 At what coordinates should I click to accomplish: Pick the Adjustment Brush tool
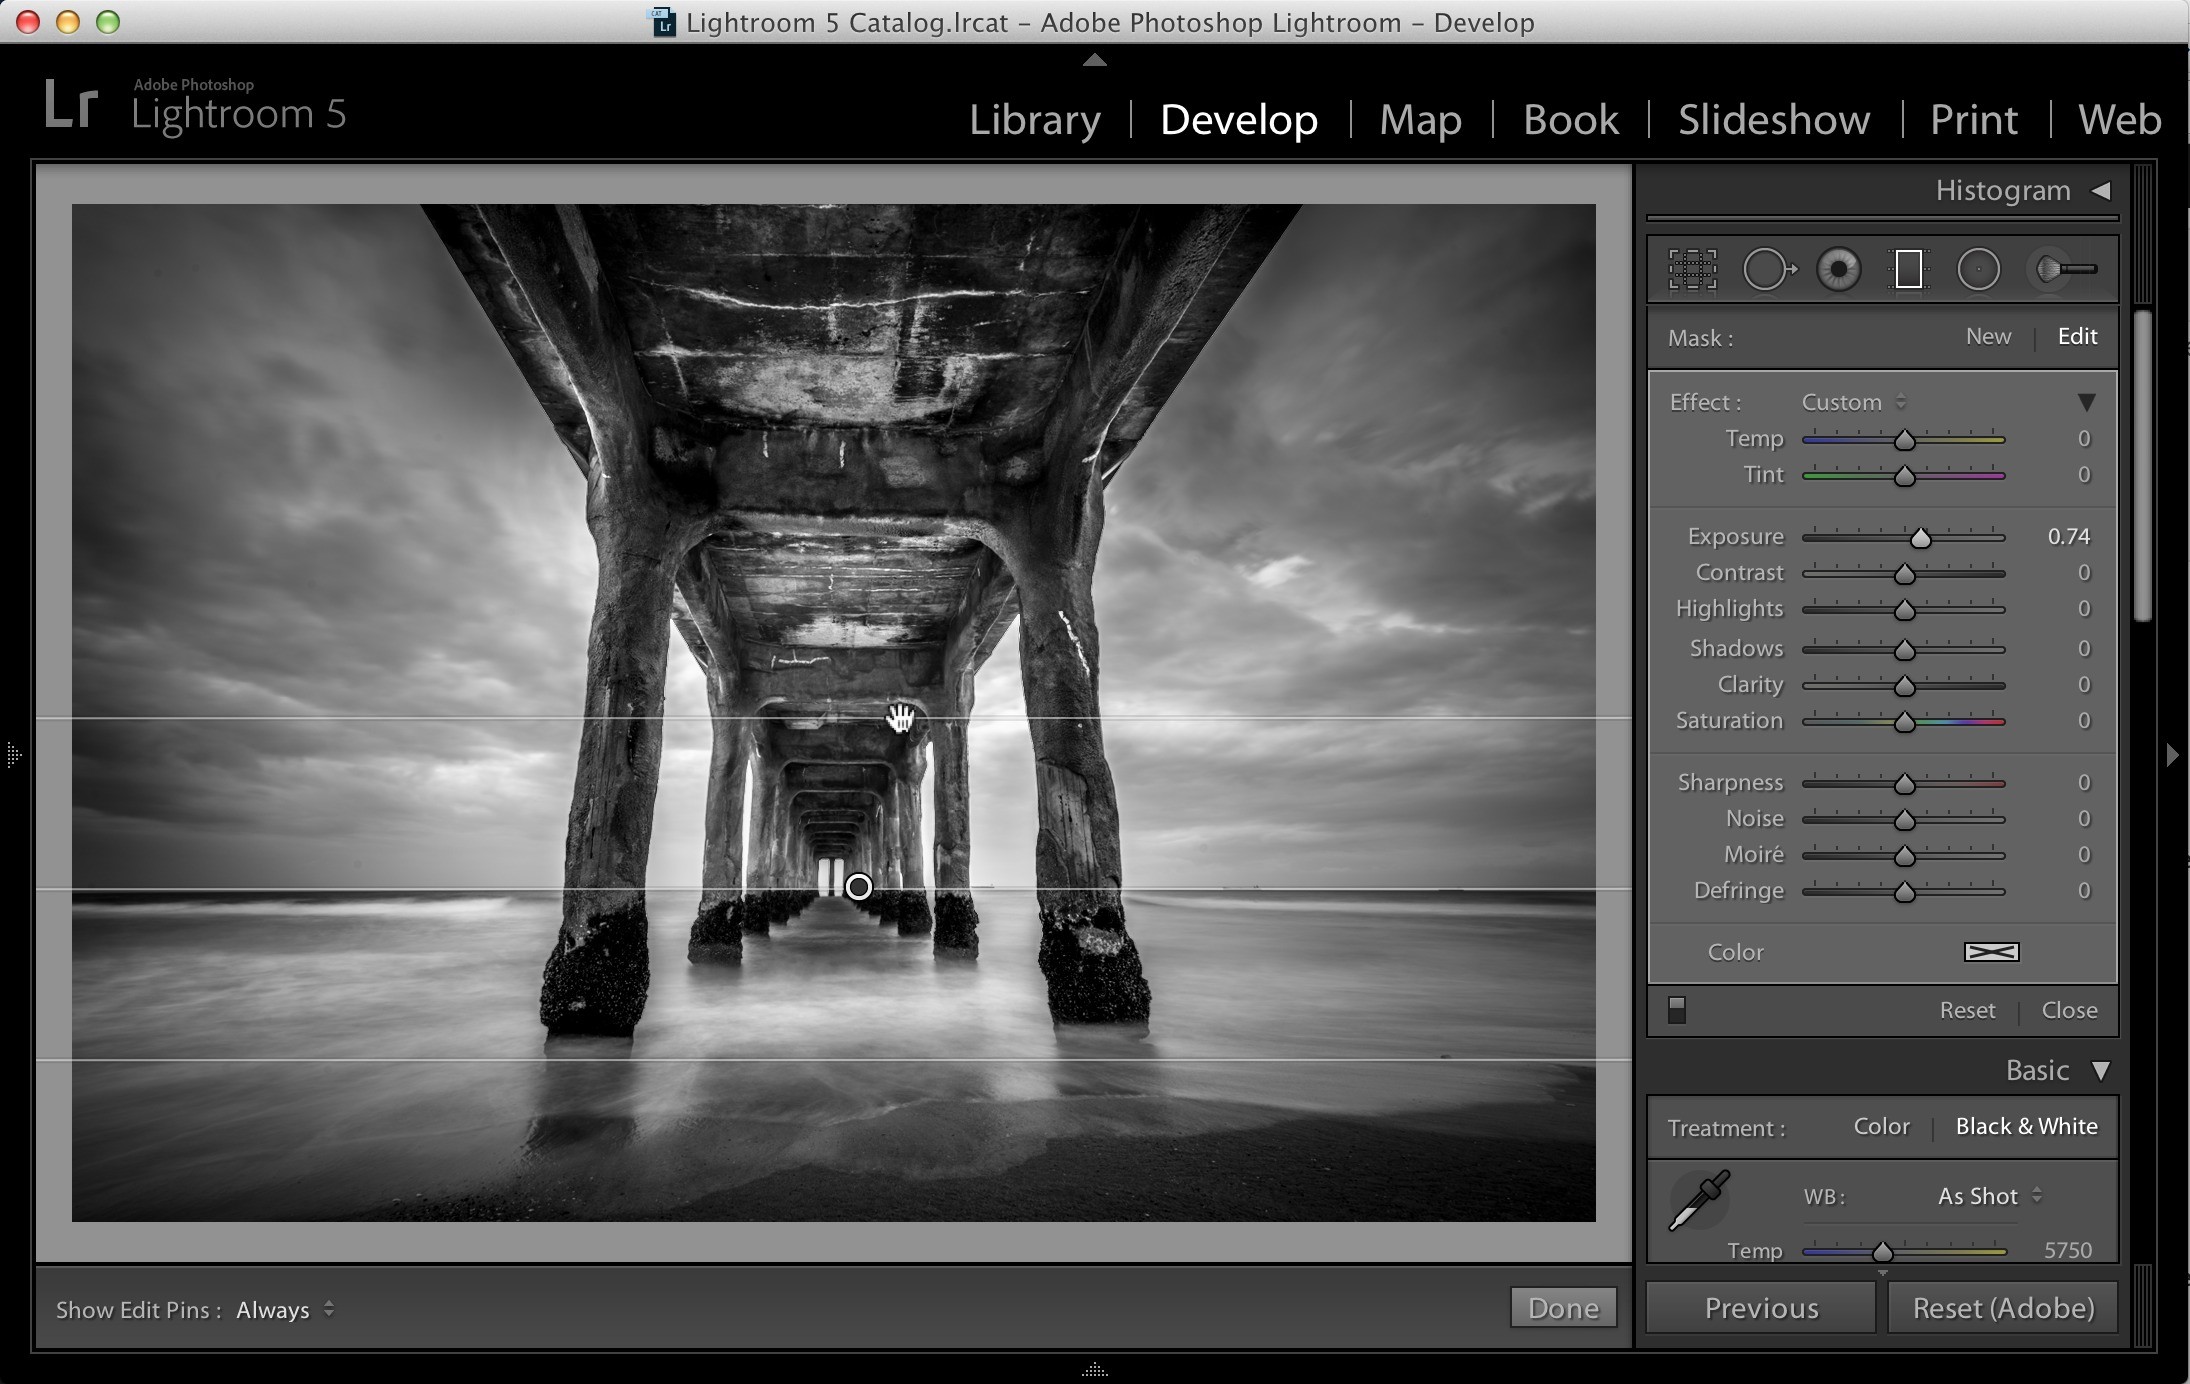pos(2064,270)
